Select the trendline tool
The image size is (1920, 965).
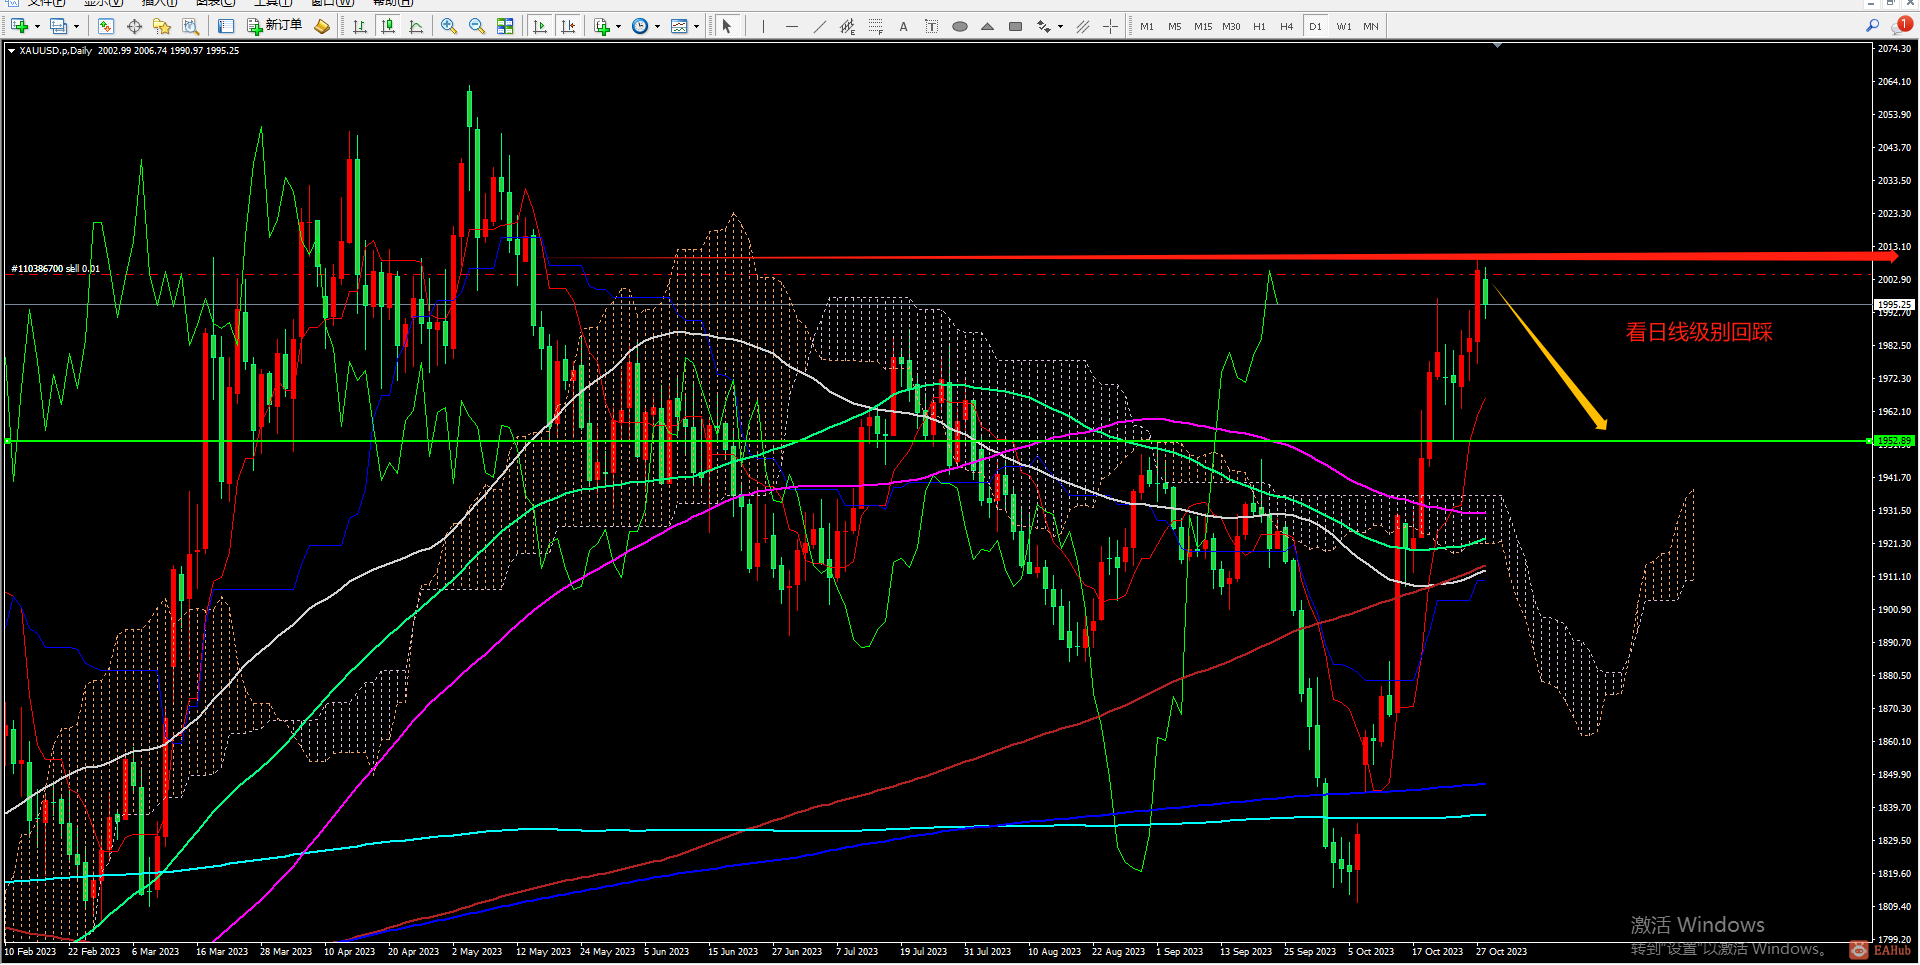819,26
